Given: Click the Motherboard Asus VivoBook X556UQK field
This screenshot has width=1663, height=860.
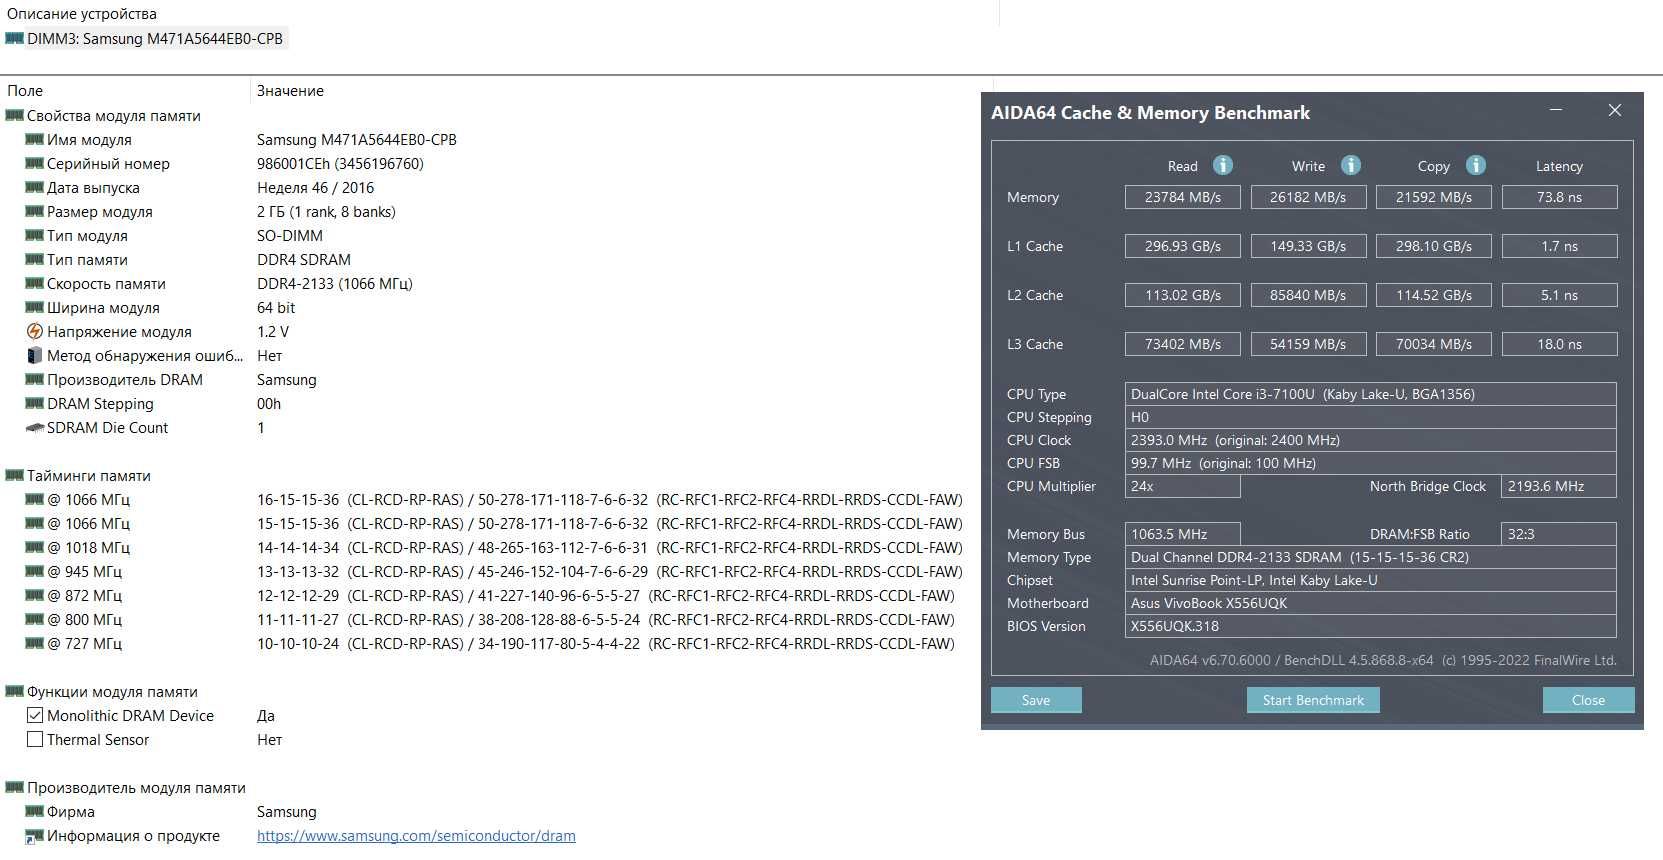Looking at the screenshot, I should (1371, 603).
